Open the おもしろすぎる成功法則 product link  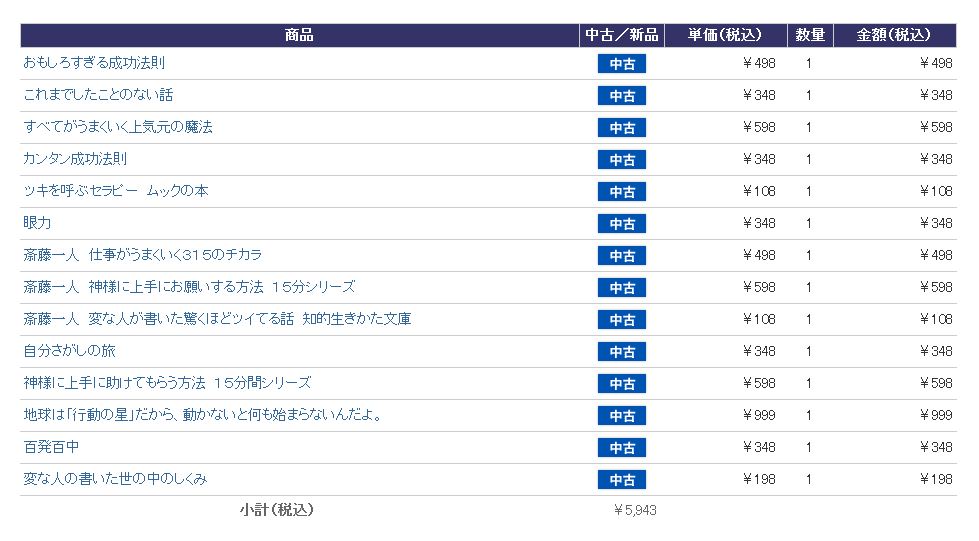click(94, 63)
